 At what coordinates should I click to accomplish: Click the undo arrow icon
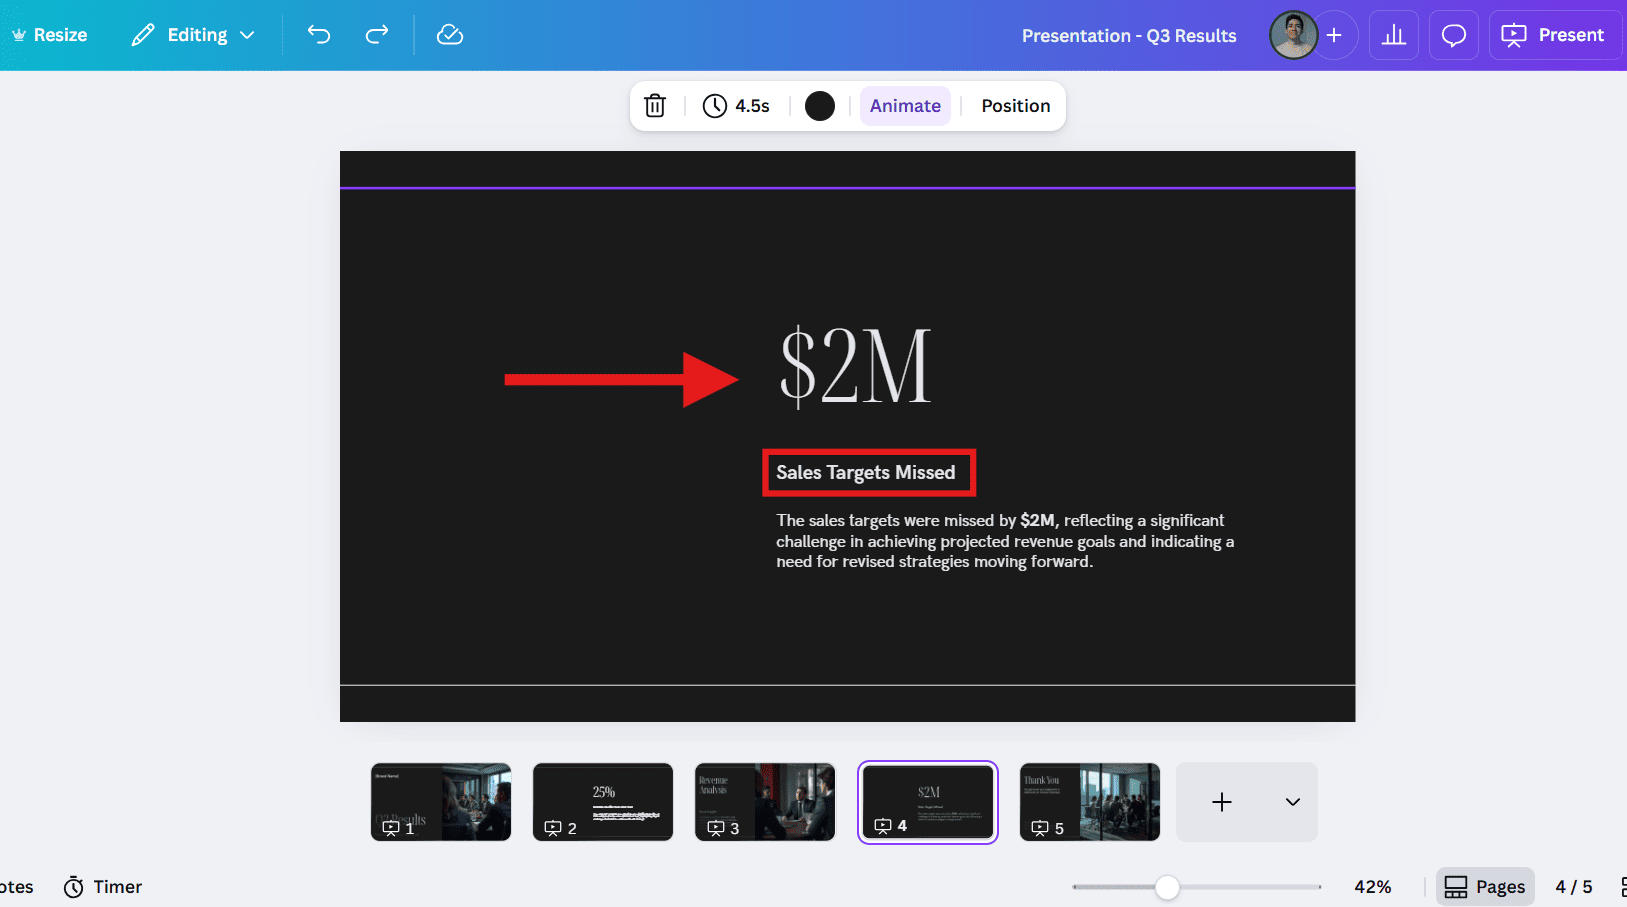tap(319, 35)
